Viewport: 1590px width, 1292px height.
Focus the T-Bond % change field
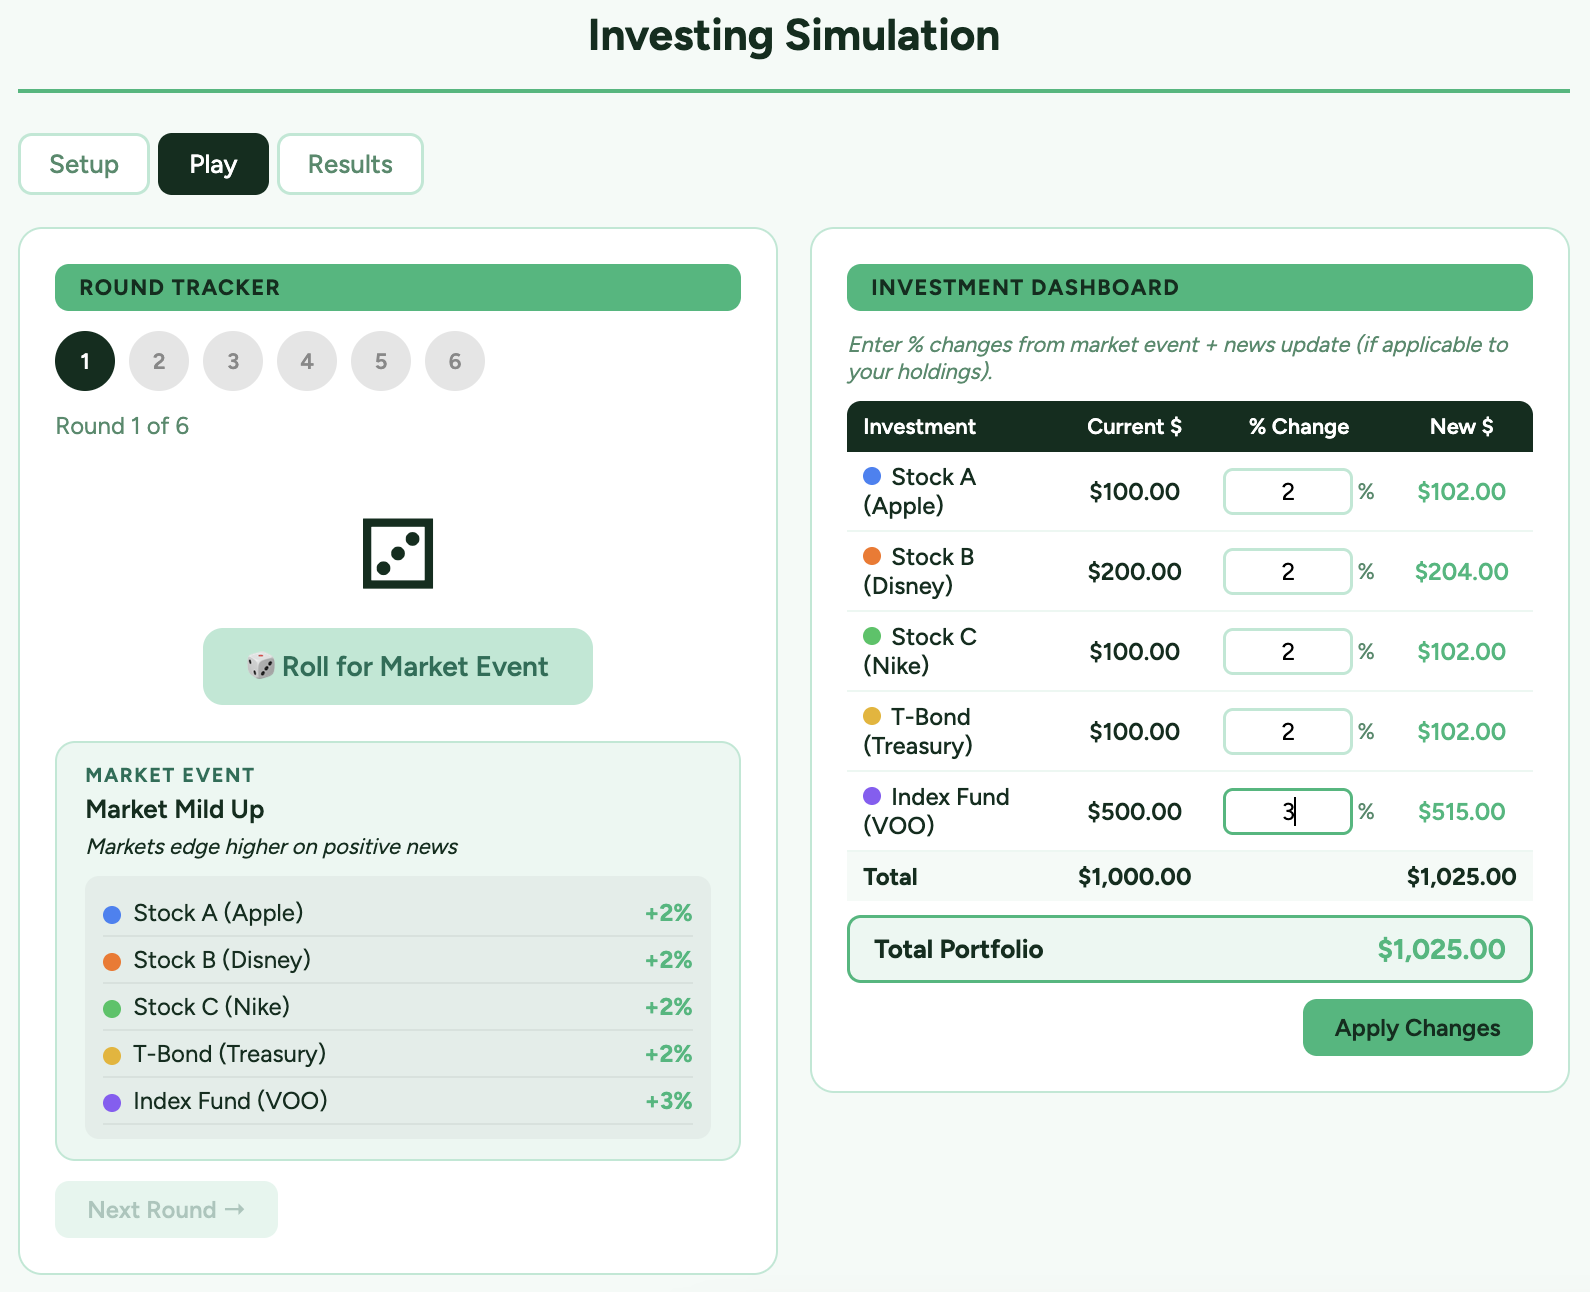tap(1287, 731)
